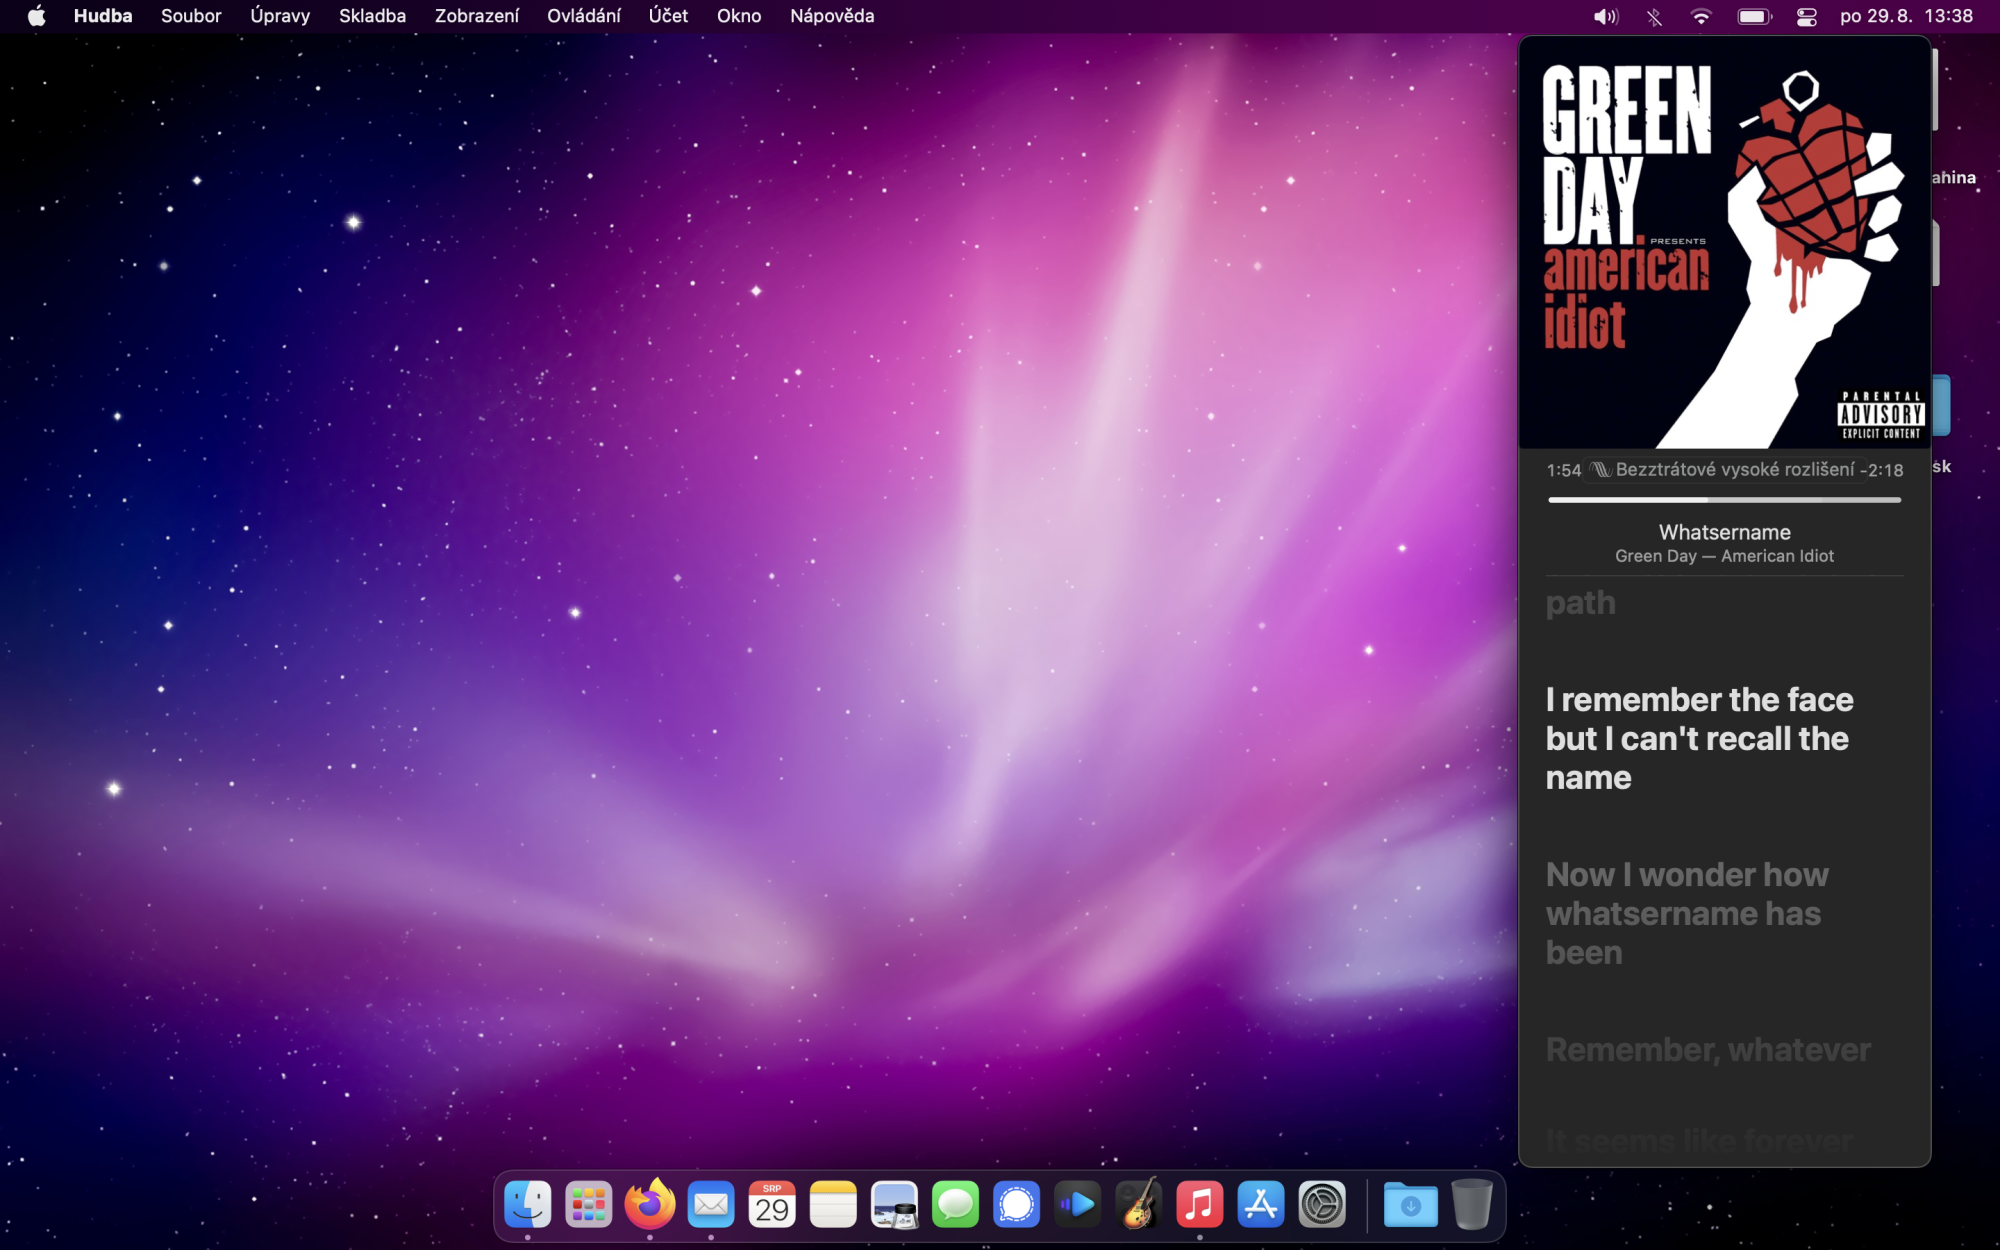This screenshot has height=1250, width=2000.
Task: Open the Wi-Fi menu bar icon
Action: (1701, 16)
